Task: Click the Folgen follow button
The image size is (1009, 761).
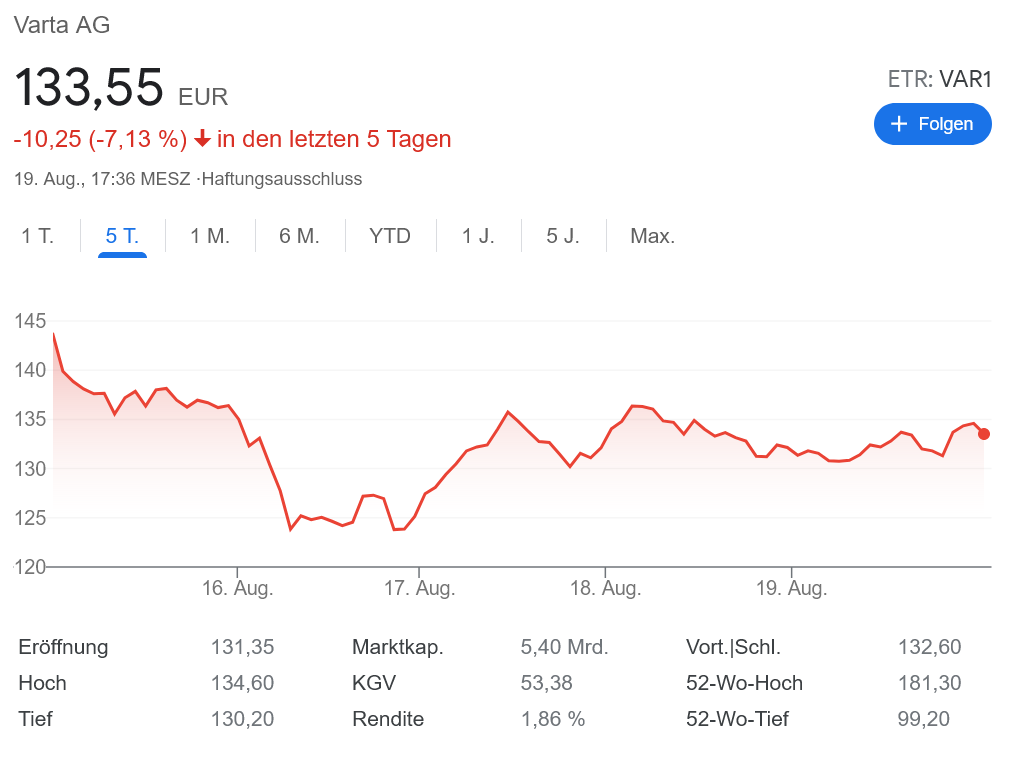Action: click(932, 124)
